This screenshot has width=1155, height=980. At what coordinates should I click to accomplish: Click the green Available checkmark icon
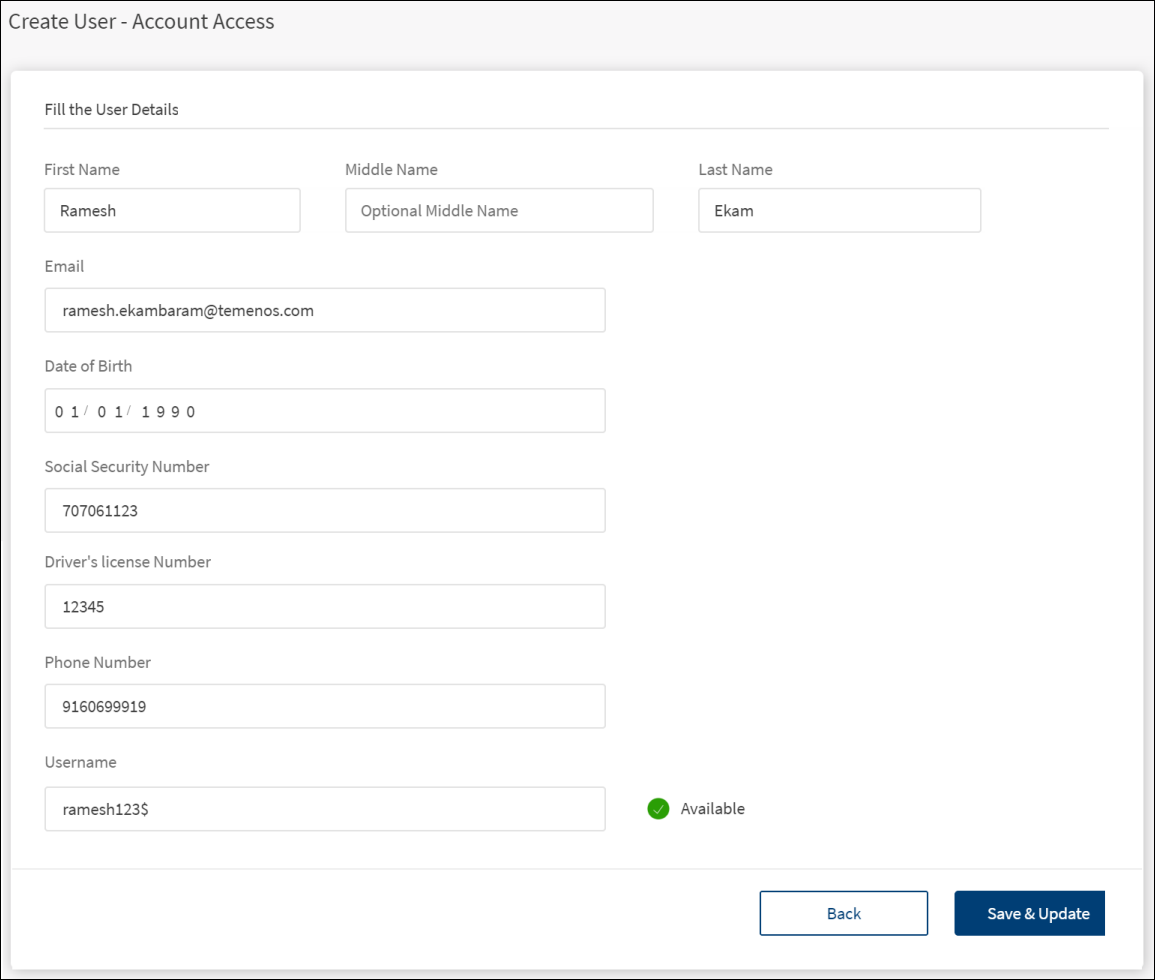[x=657, y=809]
